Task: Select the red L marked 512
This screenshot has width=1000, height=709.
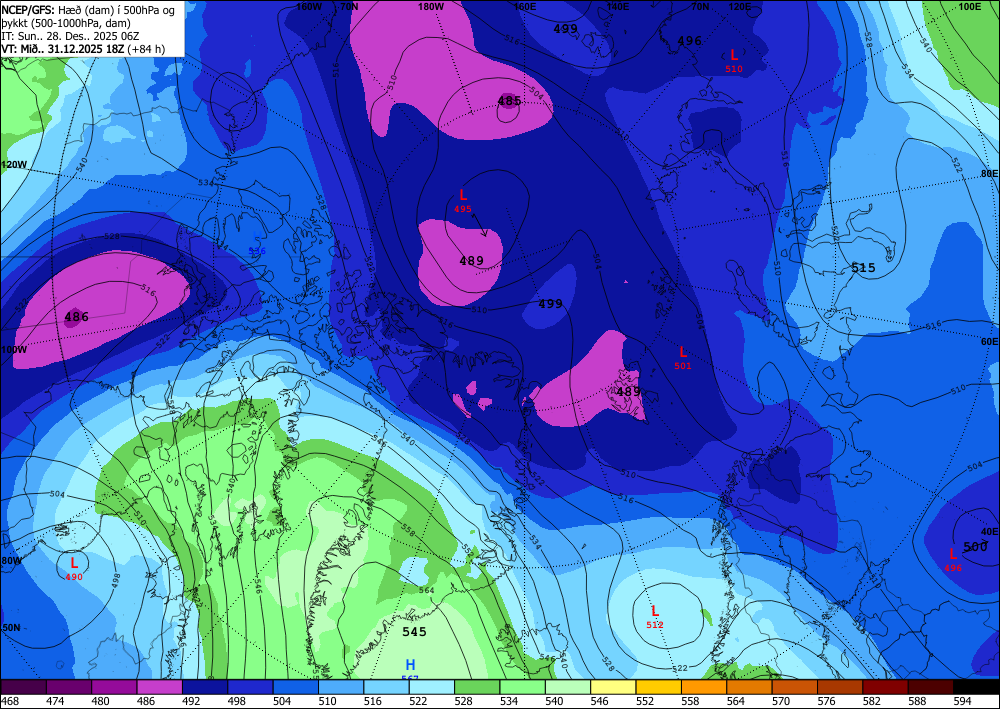Action: point(654,611)
